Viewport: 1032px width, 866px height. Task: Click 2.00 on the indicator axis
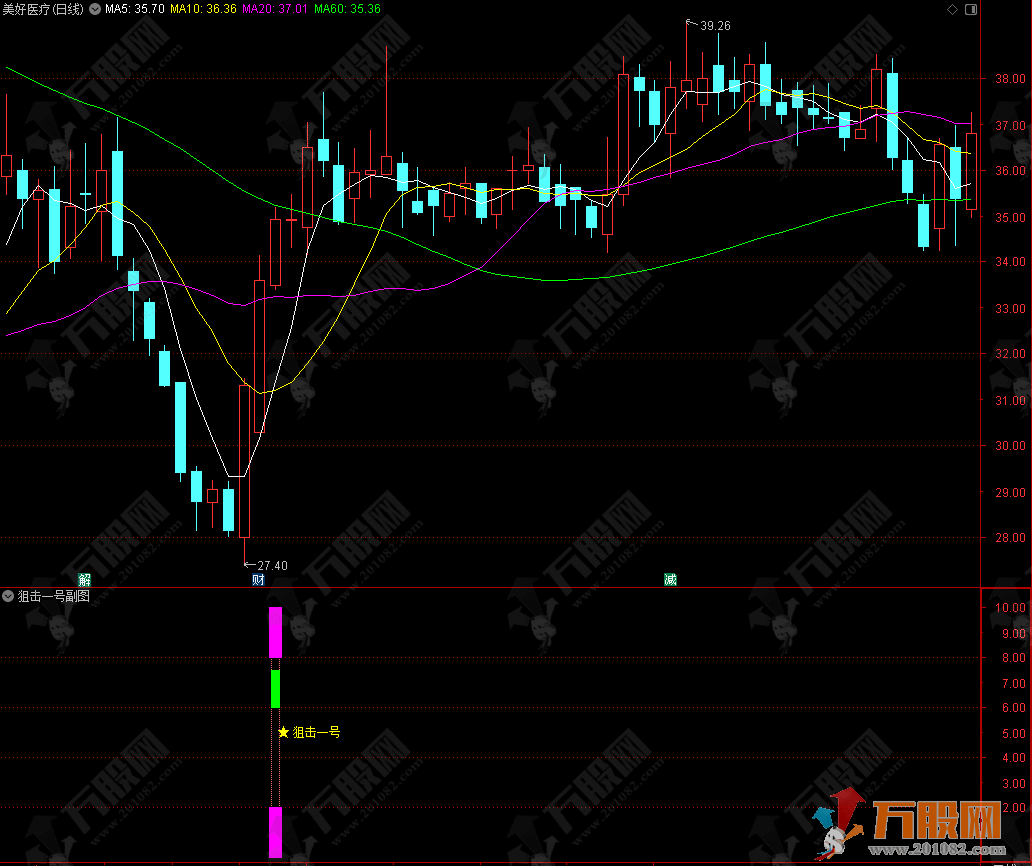pyautogui.click(x=1013, y=808)
